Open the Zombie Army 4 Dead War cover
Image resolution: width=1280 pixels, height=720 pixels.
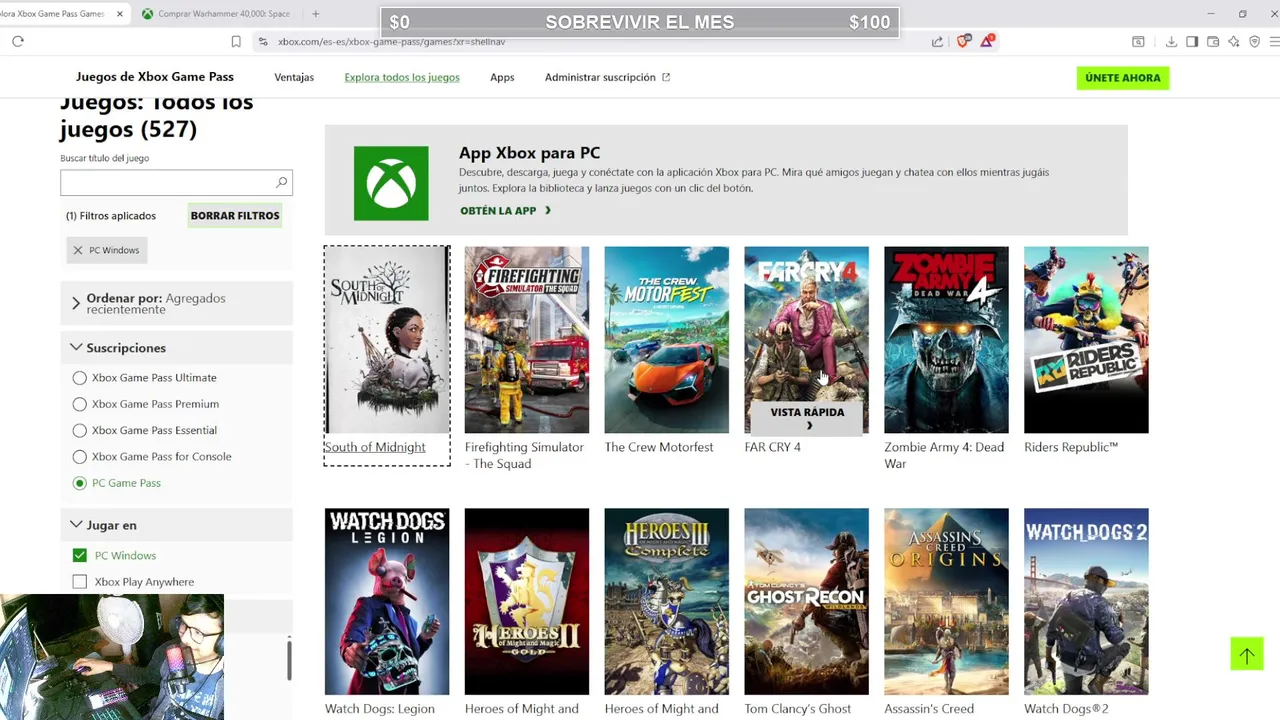(946, 340)
